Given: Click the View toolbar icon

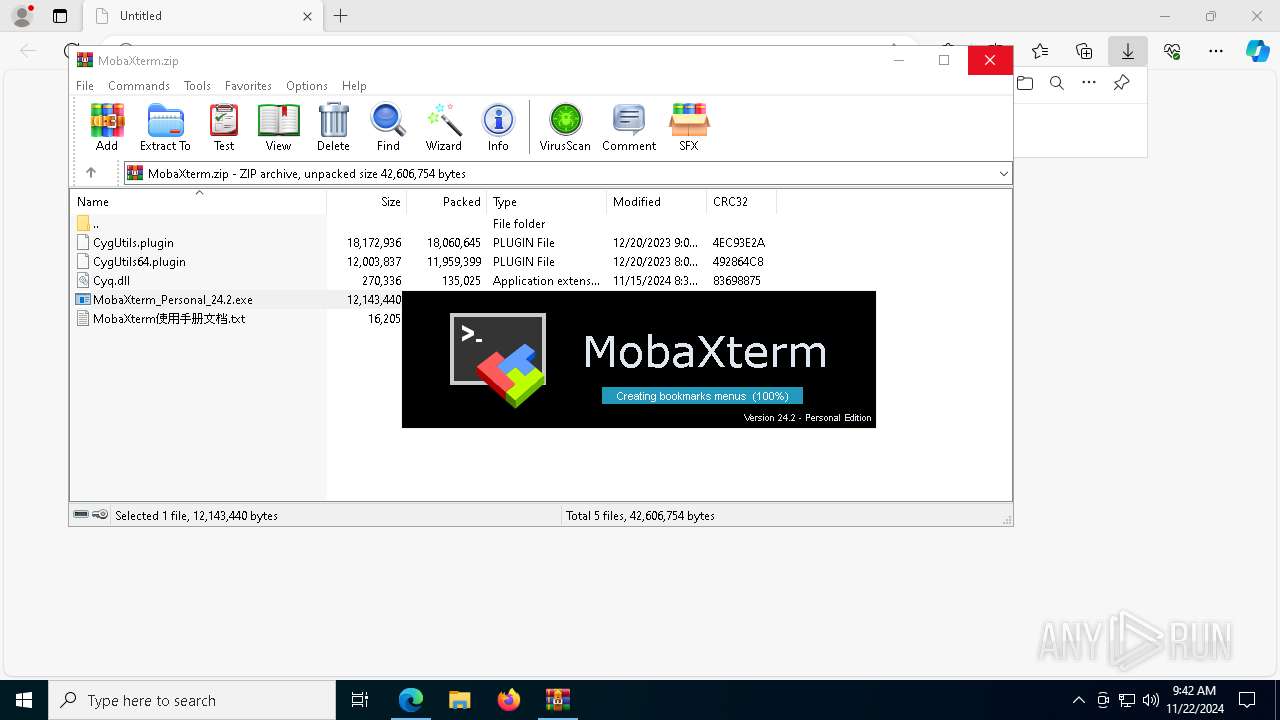Looking at the screenshot, I should (278, 127).
